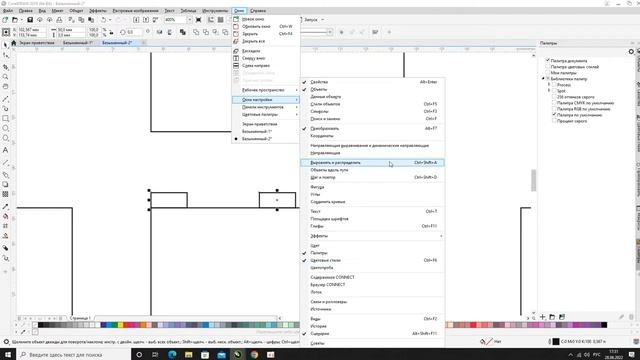Open the Файл menu

(8, 11)
